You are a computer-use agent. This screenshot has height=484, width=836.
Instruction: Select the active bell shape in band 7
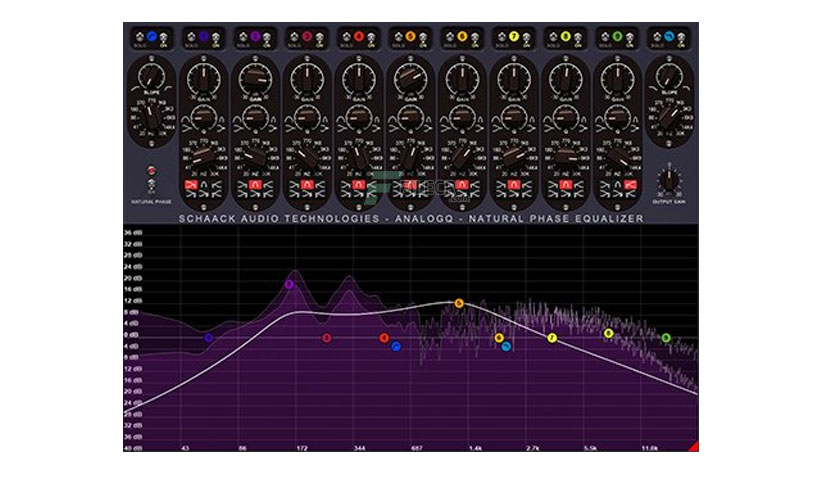tap(514, 185)
